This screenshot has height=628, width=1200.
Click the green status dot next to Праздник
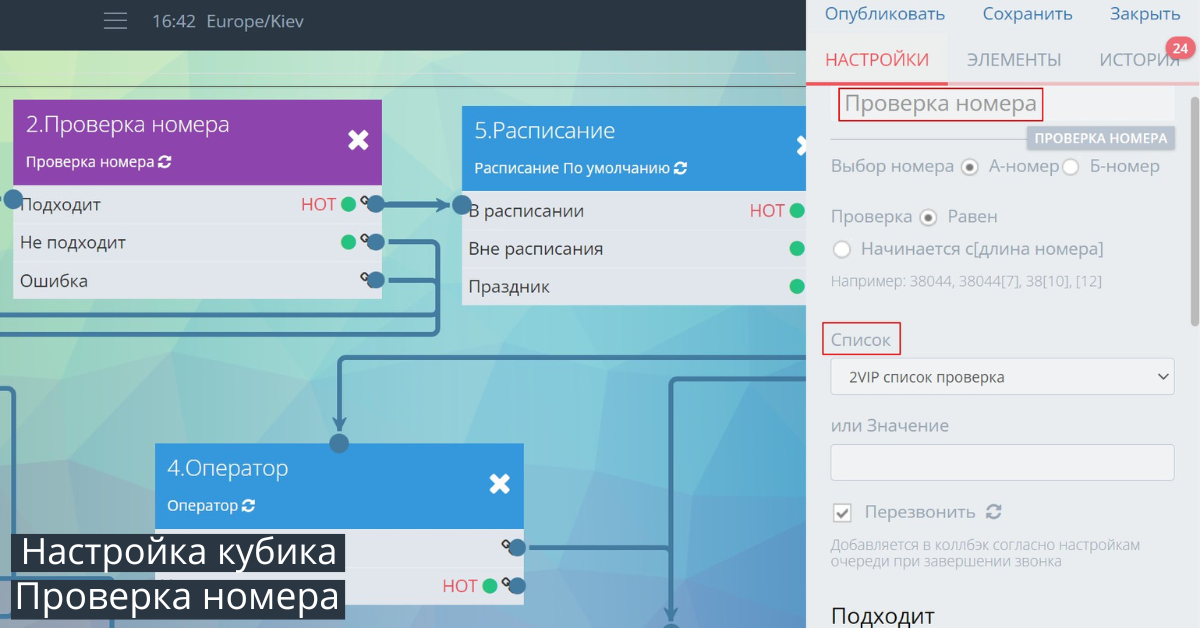[x=797, y=286]
